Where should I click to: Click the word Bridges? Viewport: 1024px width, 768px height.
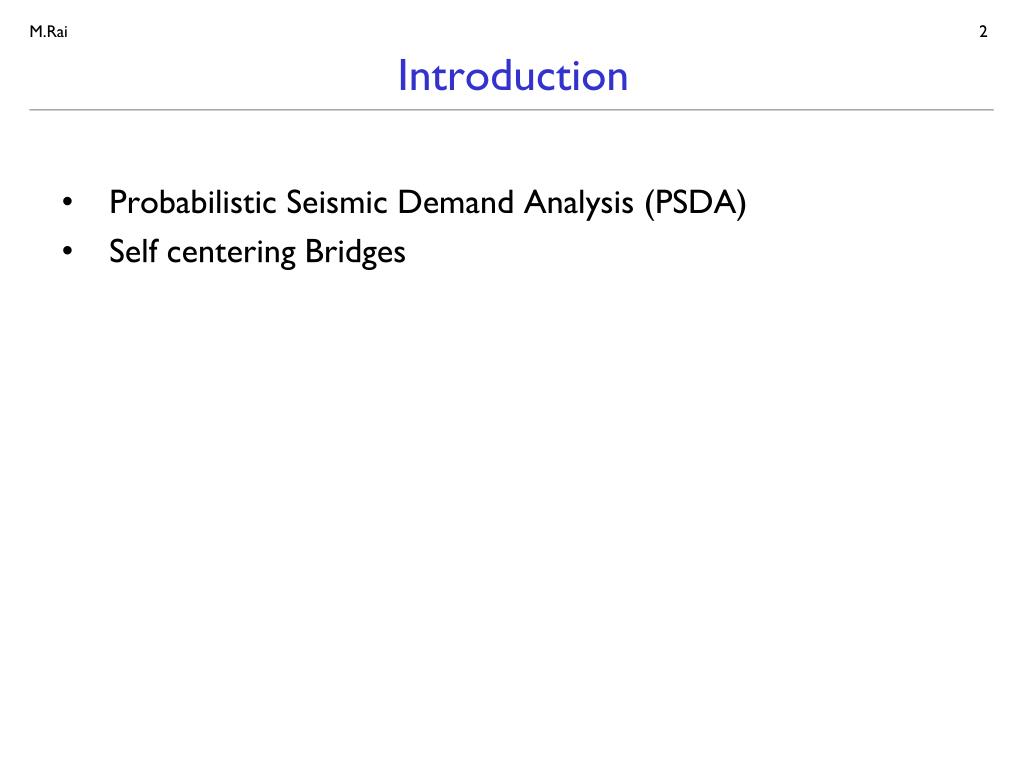click(355, 253)
